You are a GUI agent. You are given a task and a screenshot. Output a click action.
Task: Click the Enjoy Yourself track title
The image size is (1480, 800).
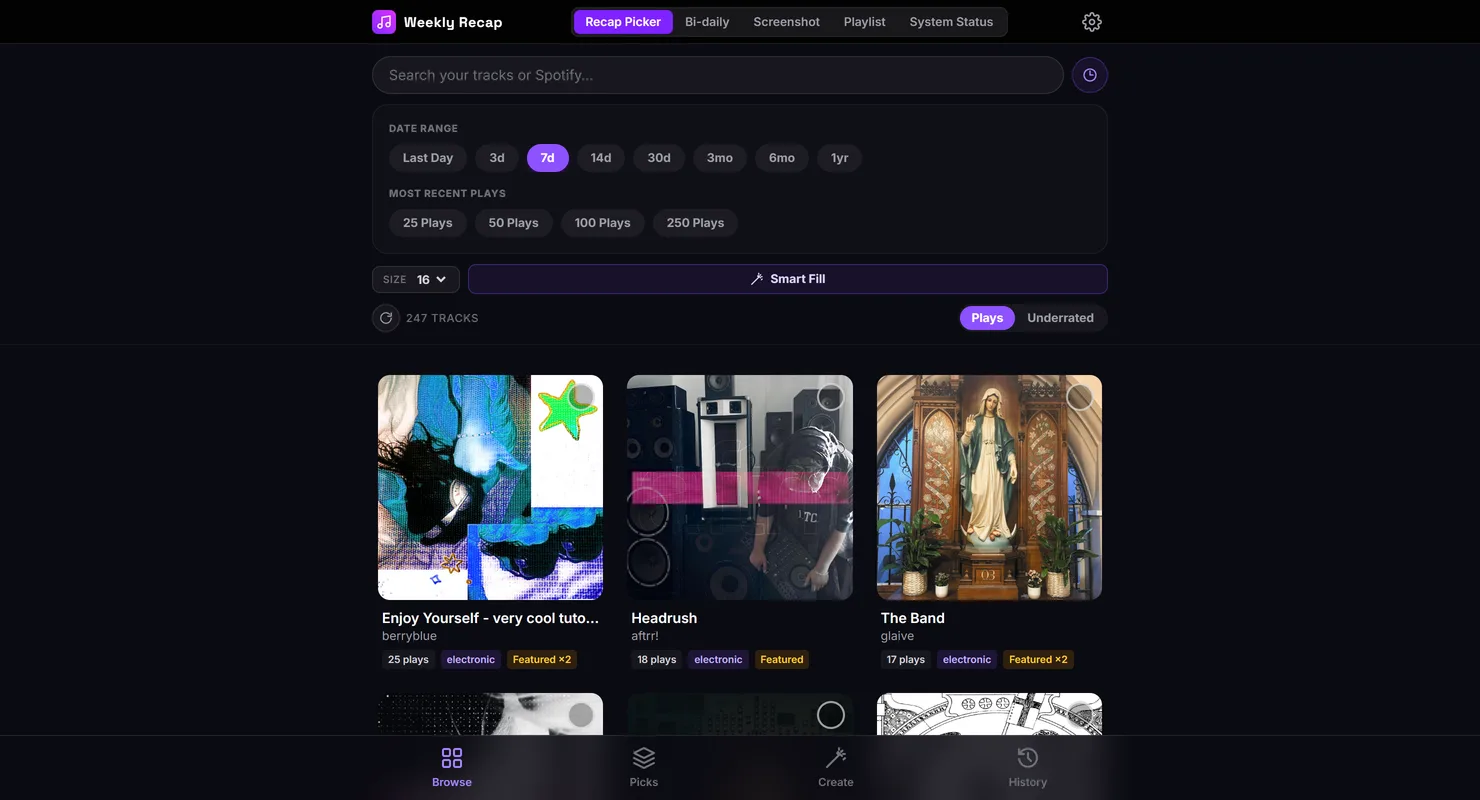[x=490, y=618]
